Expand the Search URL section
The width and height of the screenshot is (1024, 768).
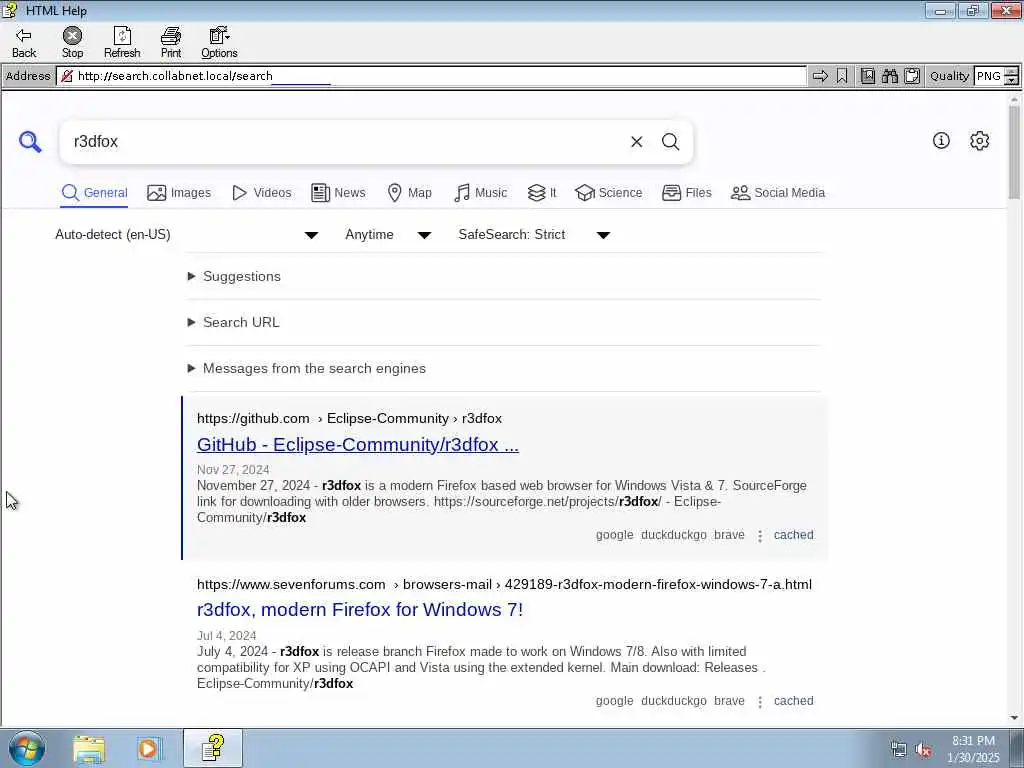click(x=234, y=322)
